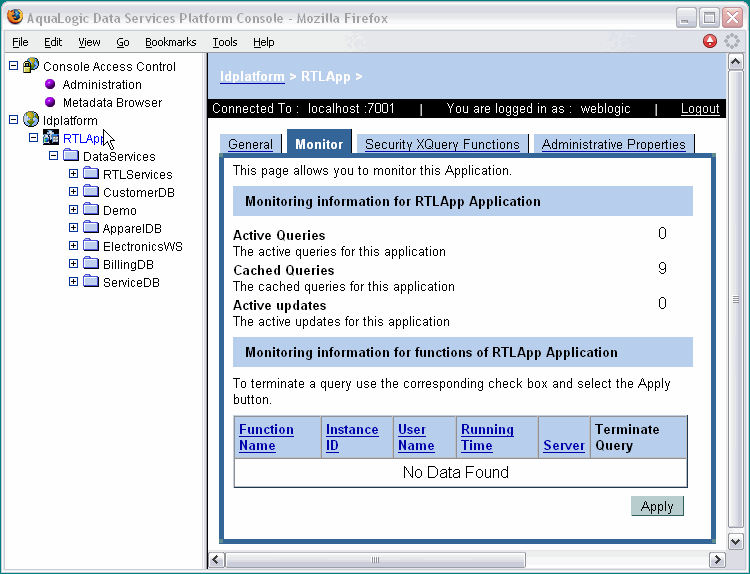Click the Console Access Control key icon
Image resolution: width=750 pixels, height=574 pixels.
coord(31,66)
